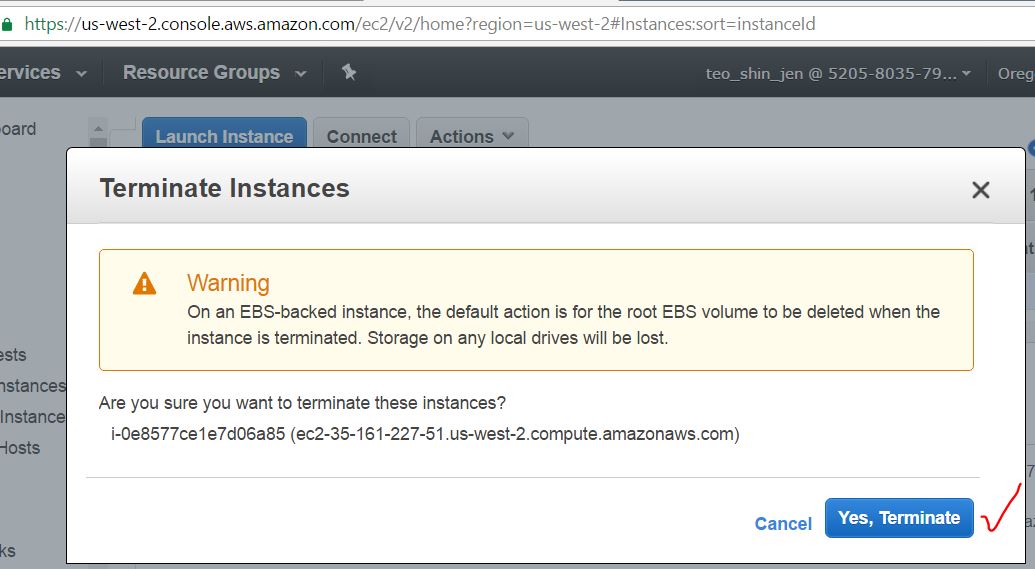Click the Cancel link in dialog

pyautogui.click(x=783, y=524)
